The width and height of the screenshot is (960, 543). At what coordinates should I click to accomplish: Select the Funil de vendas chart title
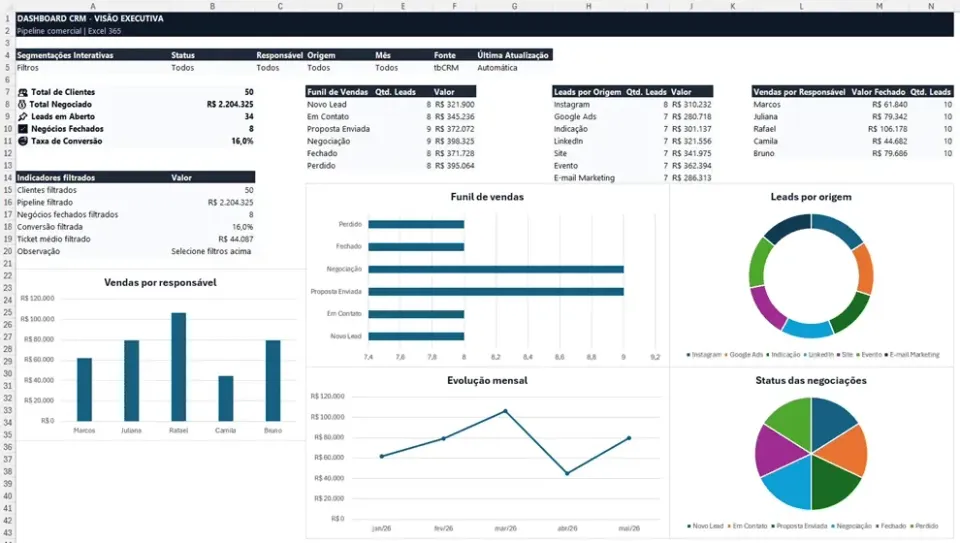pyautogui.click(x=487, y=197)
